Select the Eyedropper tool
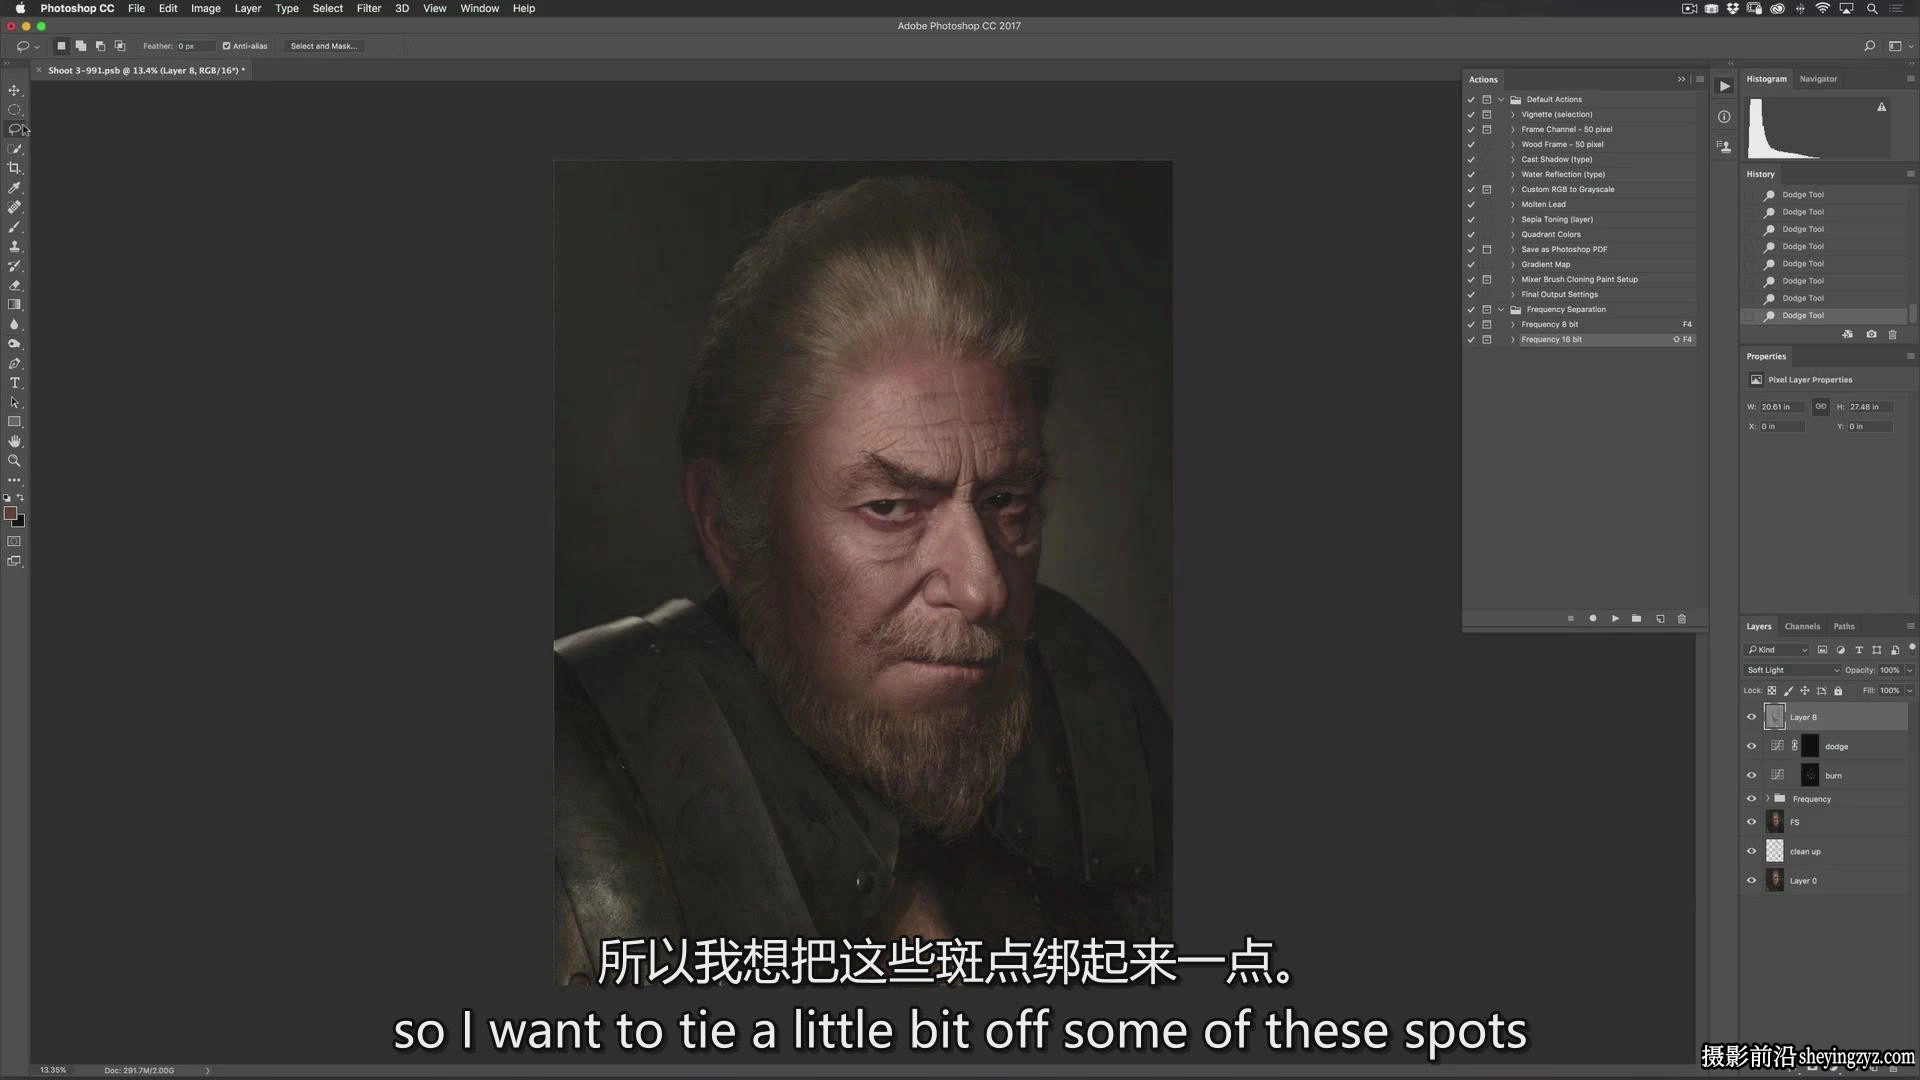 [x=14, y=188]
